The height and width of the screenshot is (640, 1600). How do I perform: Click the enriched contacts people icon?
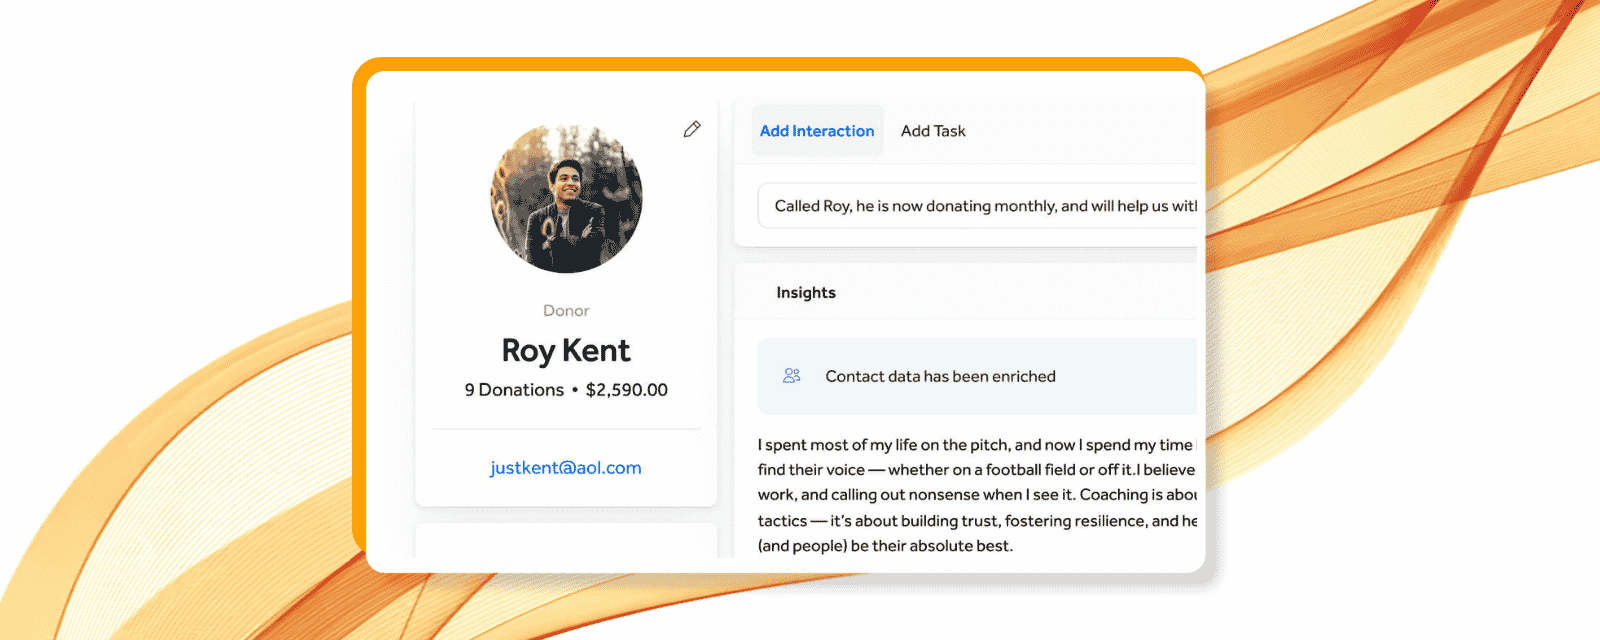[792, 376]
